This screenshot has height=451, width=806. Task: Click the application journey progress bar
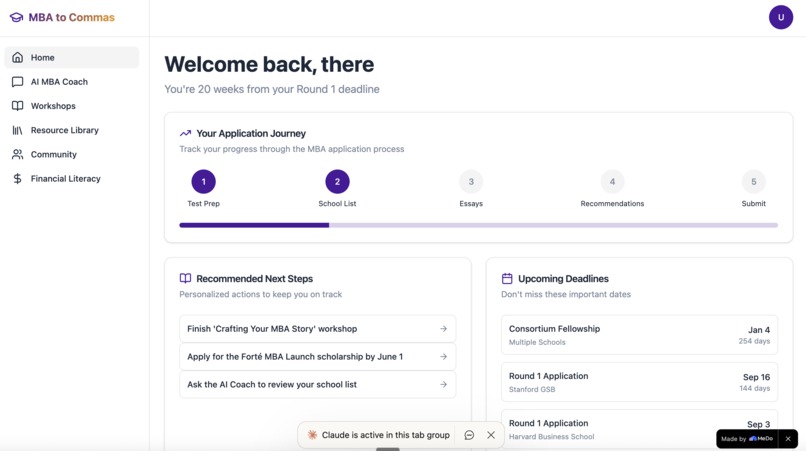point(479,225)
